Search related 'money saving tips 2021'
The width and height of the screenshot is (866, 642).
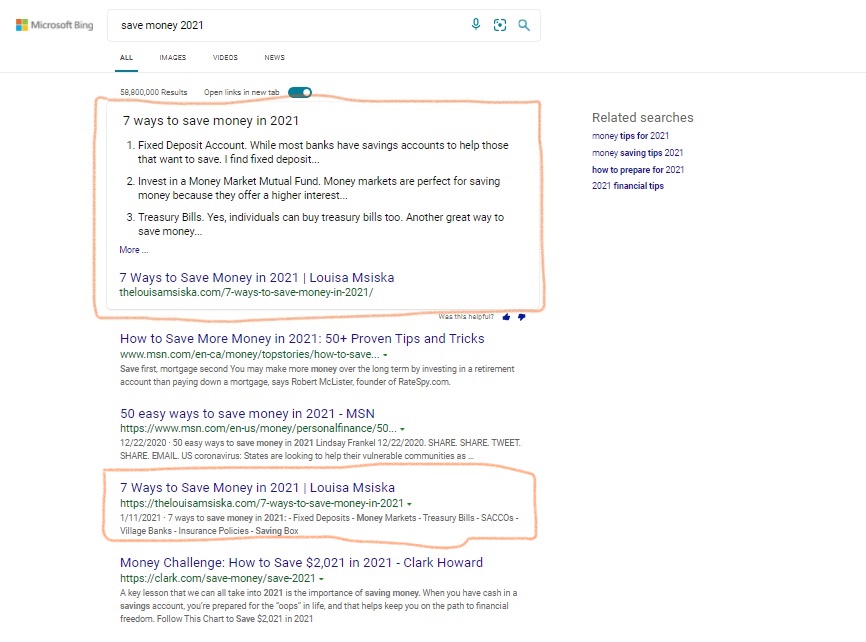tap(637, 153)
